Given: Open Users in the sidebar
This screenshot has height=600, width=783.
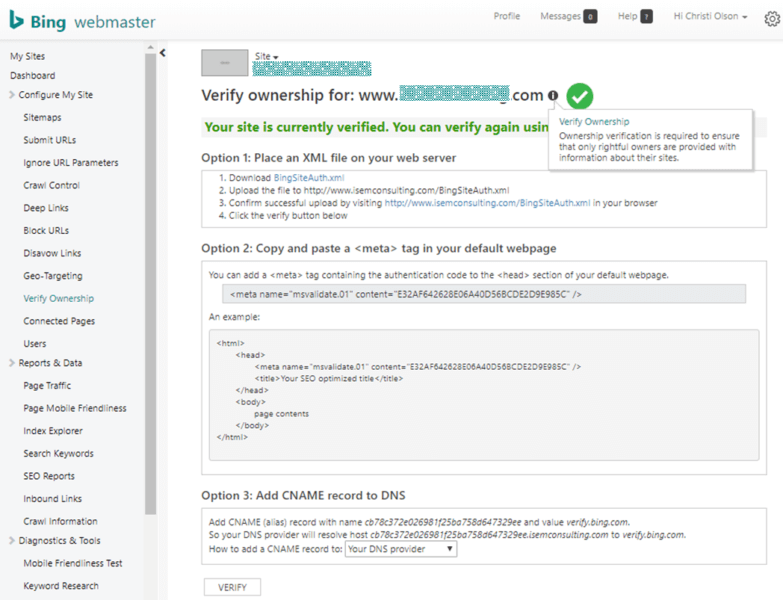Looking at the screenshot, I should pos(34,343).
